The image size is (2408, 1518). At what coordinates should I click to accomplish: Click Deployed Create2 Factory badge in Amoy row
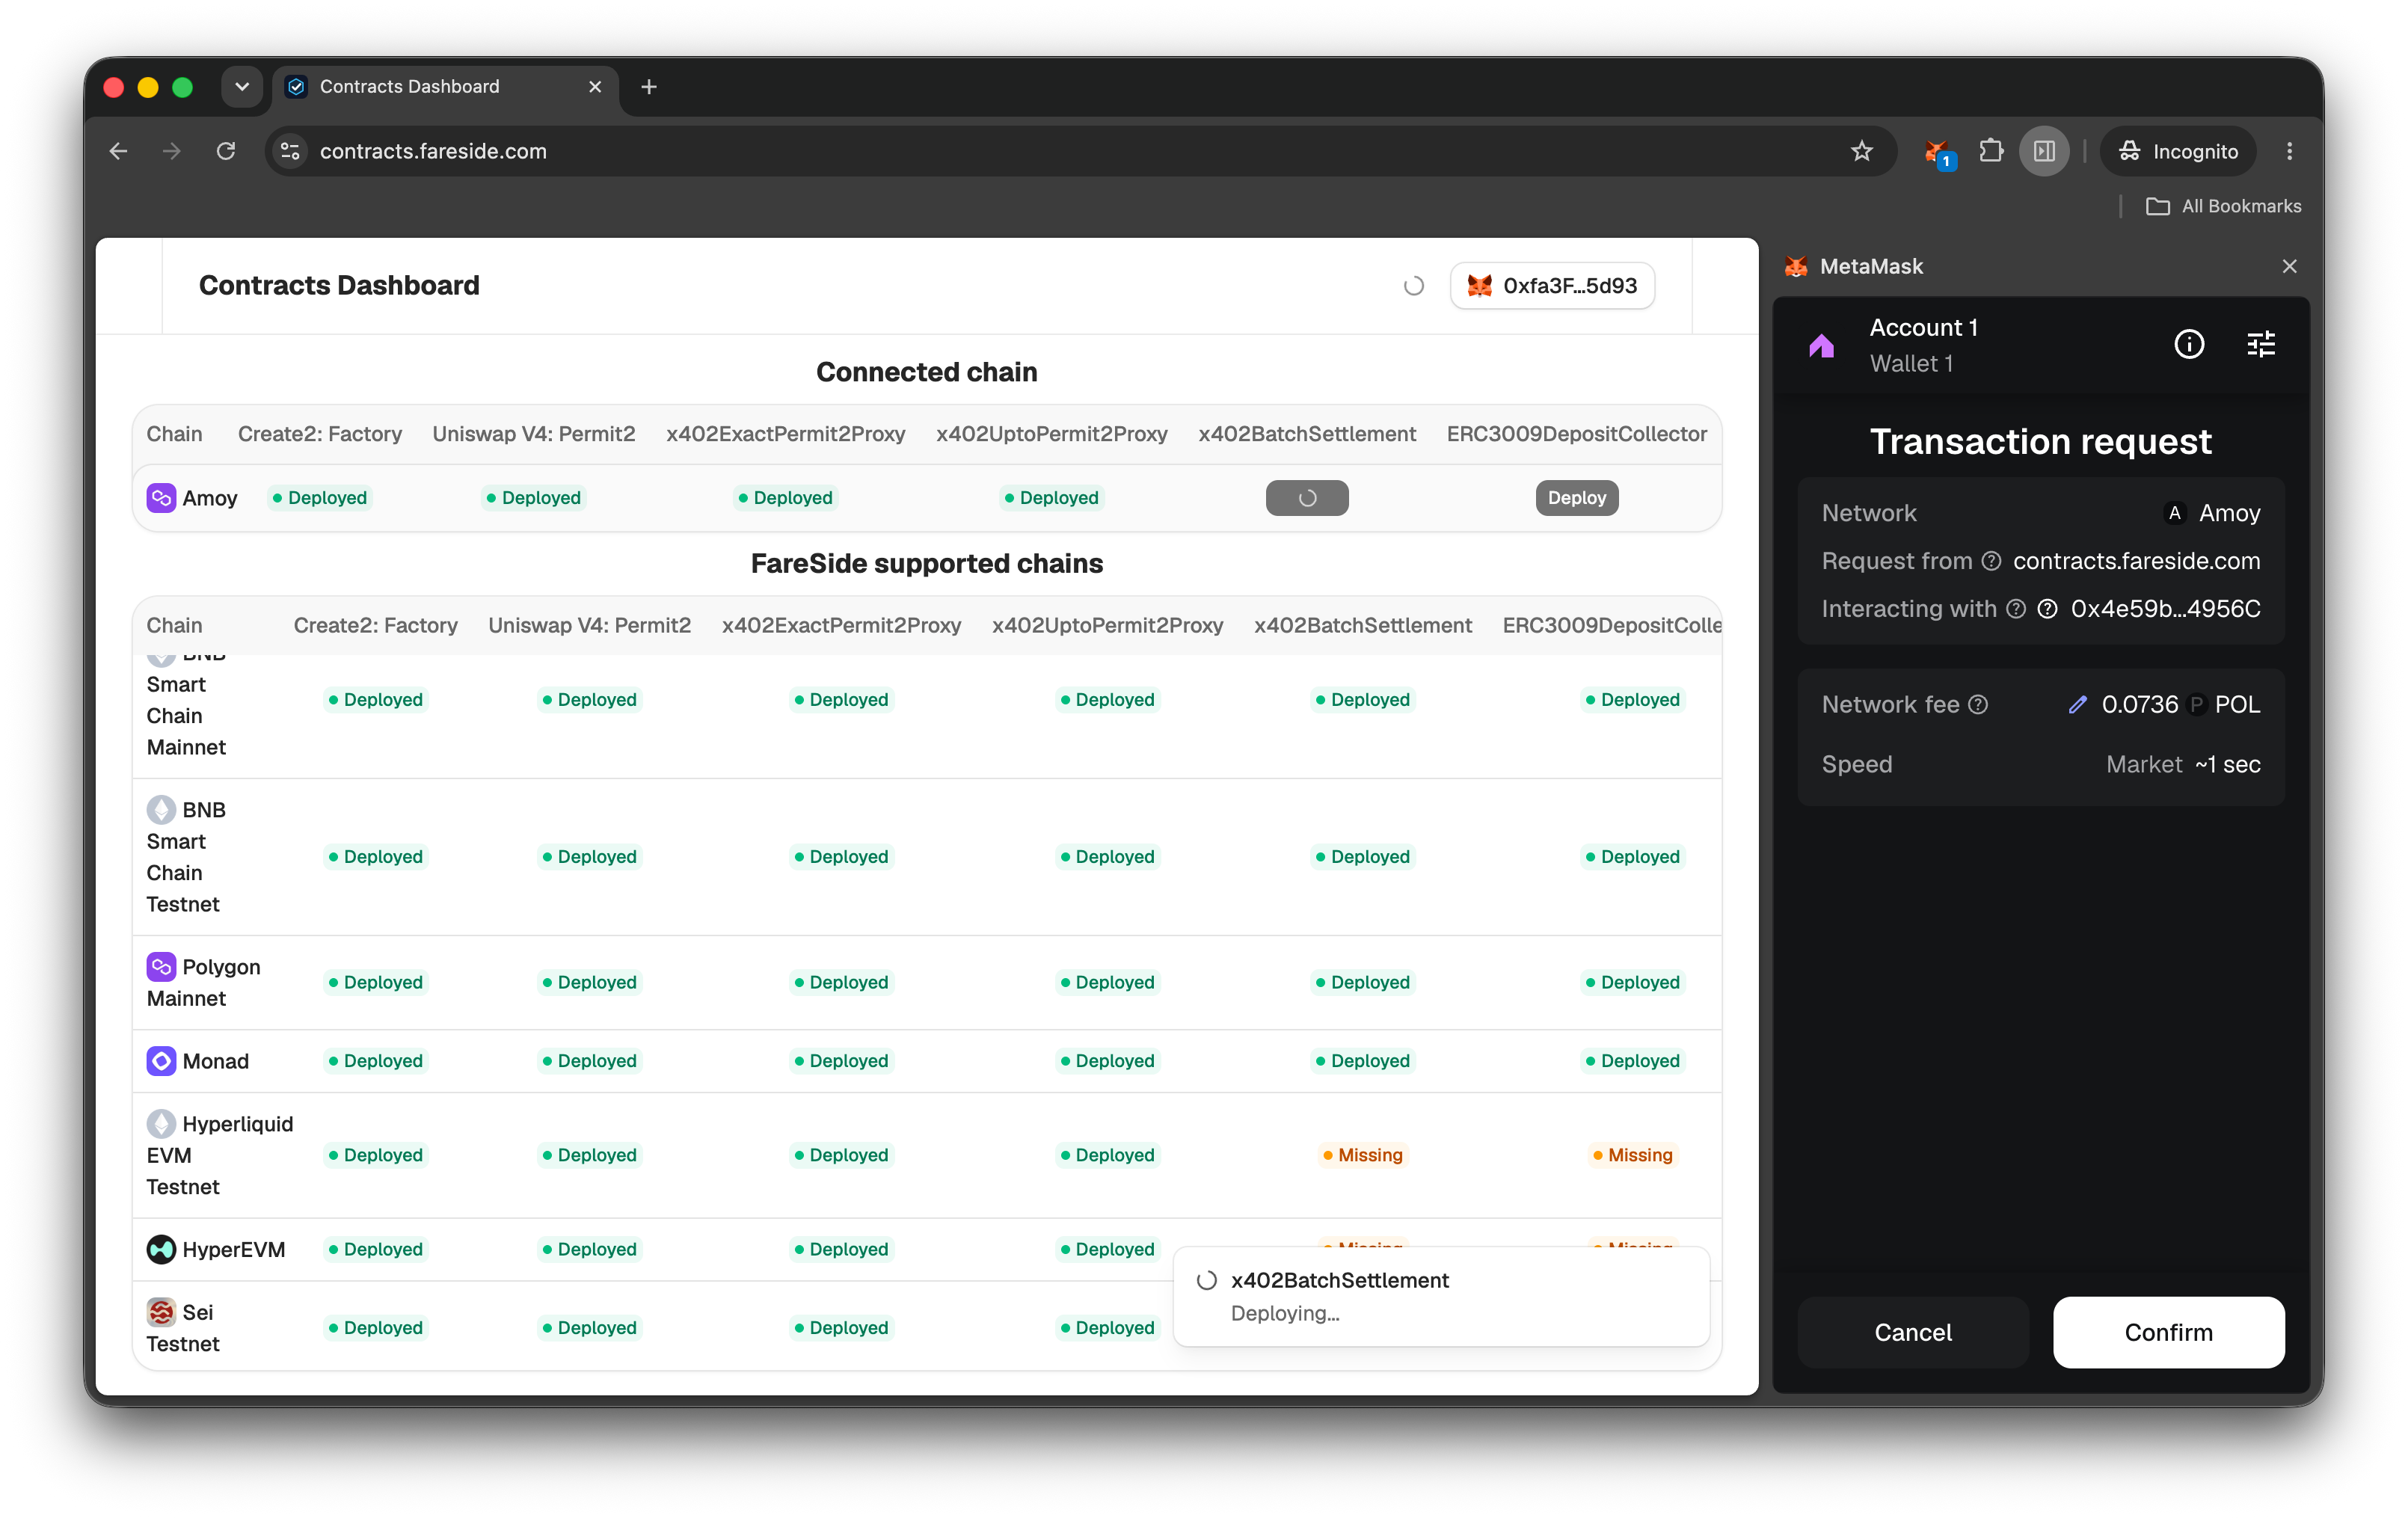[319, 498]
